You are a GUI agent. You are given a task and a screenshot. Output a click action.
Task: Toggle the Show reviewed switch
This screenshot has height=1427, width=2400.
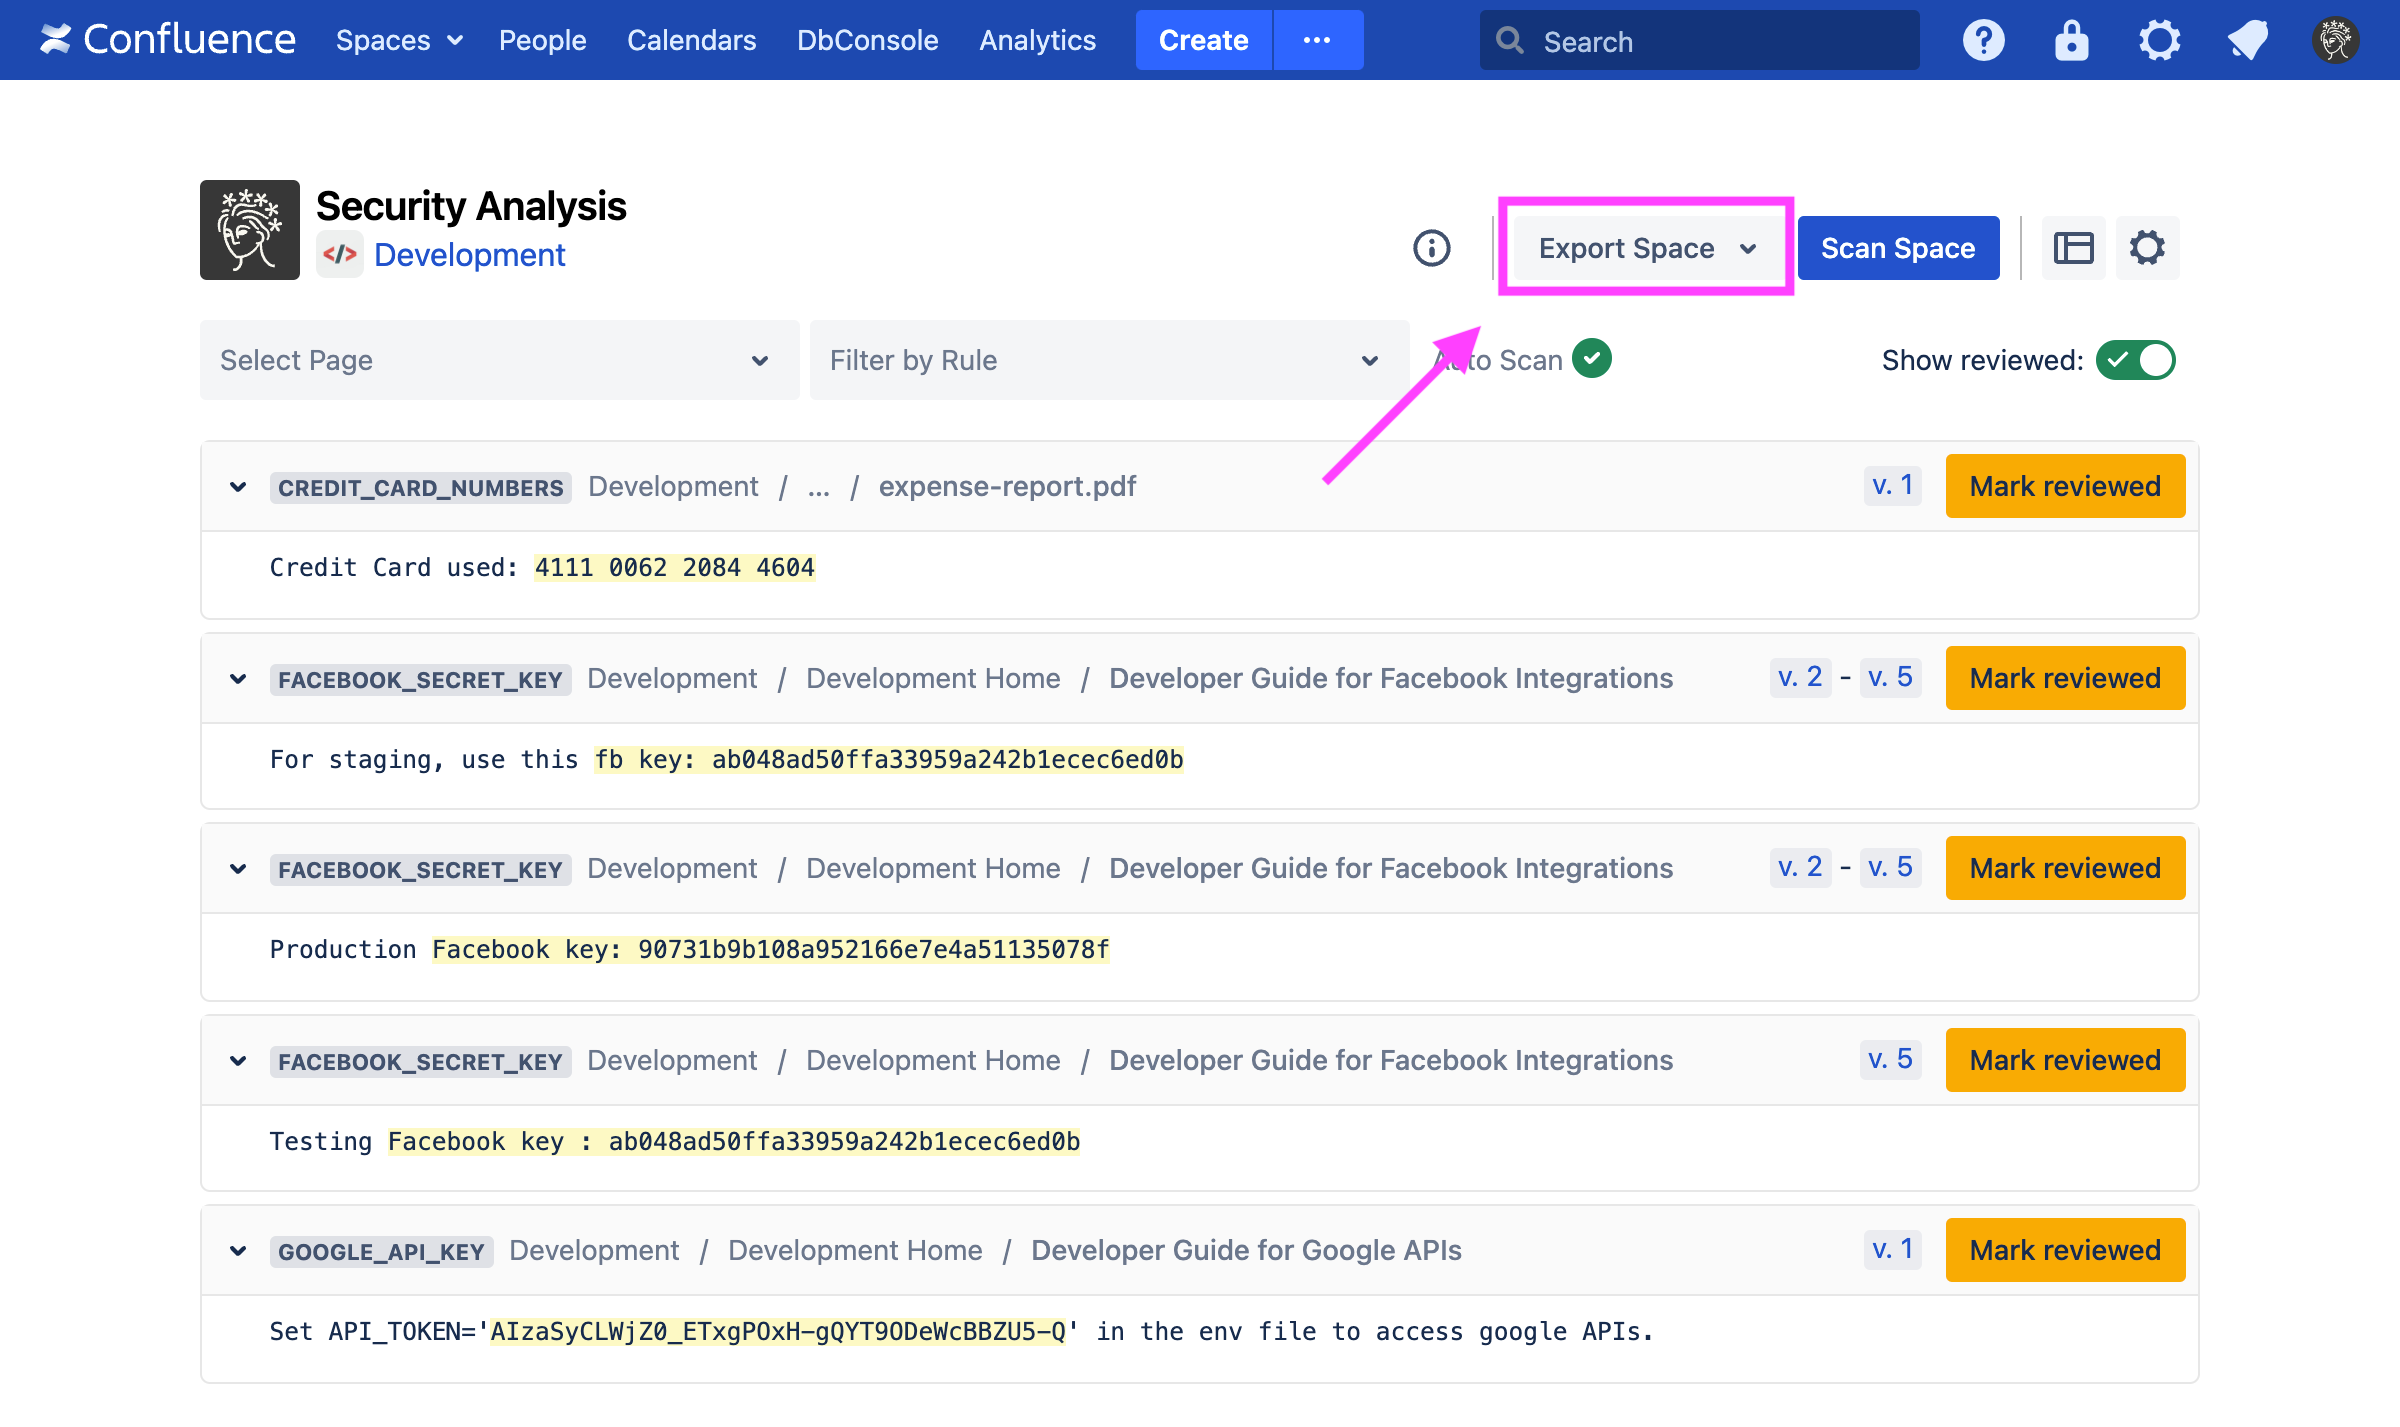[x=2135, y=360]
